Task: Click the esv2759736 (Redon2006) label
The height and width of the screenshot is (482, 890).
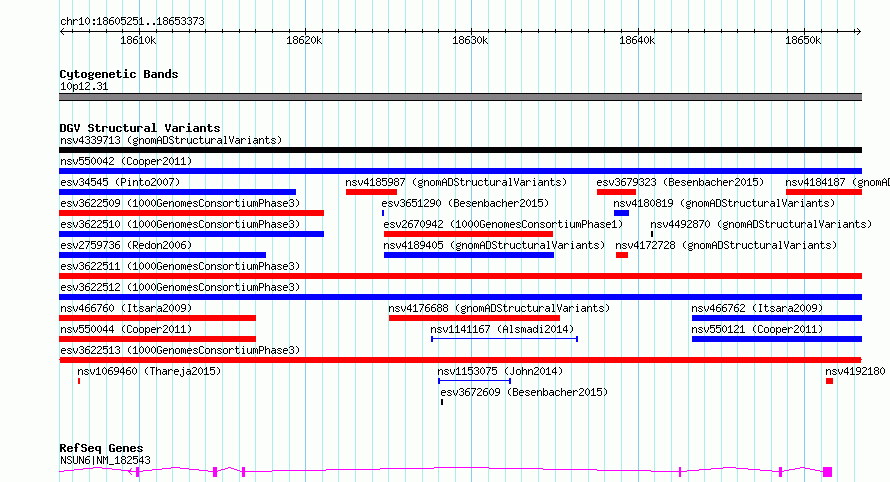Action: [126, 245]
